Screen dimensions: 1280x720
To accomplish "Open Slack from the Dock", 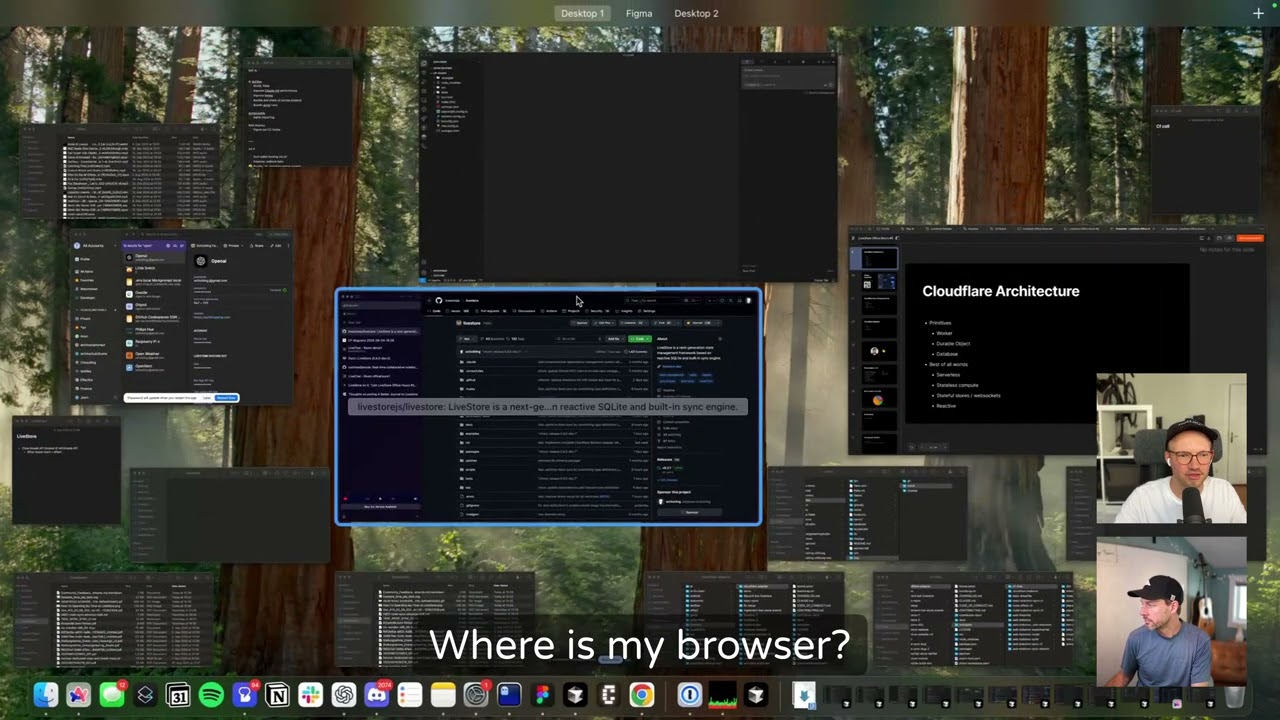I will pos(310,695).
